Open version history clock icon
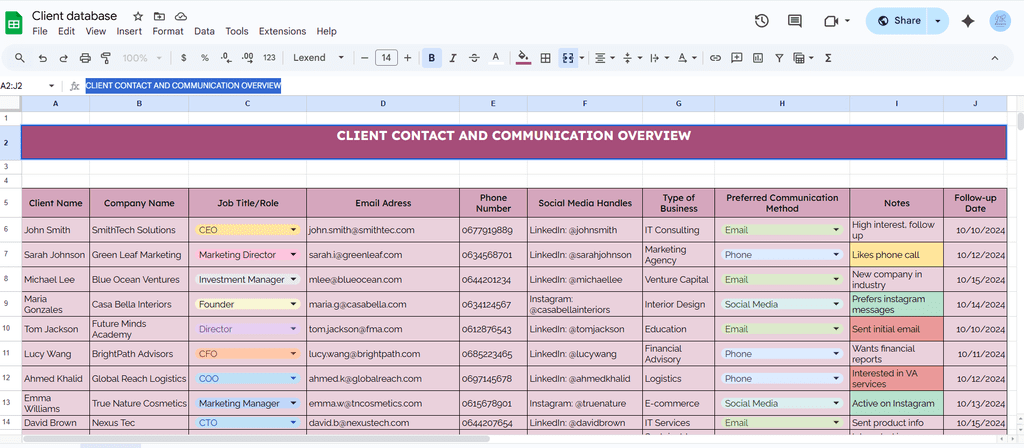 (x=762, y=20)
